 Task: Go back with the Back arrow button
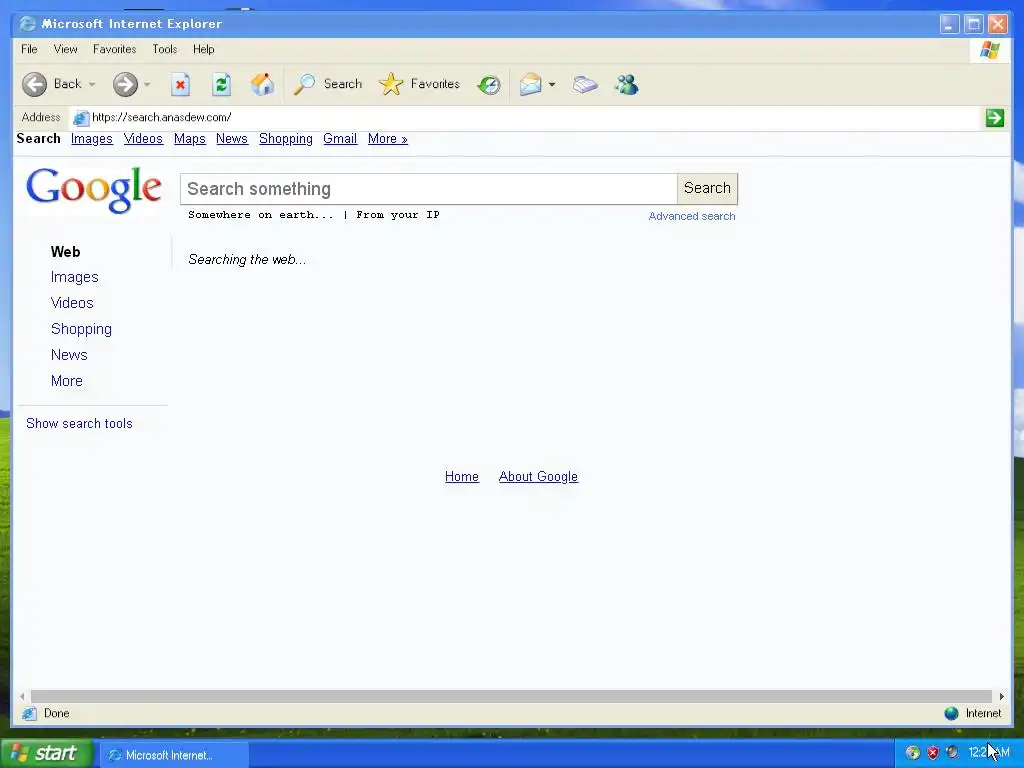coord(35,84)
